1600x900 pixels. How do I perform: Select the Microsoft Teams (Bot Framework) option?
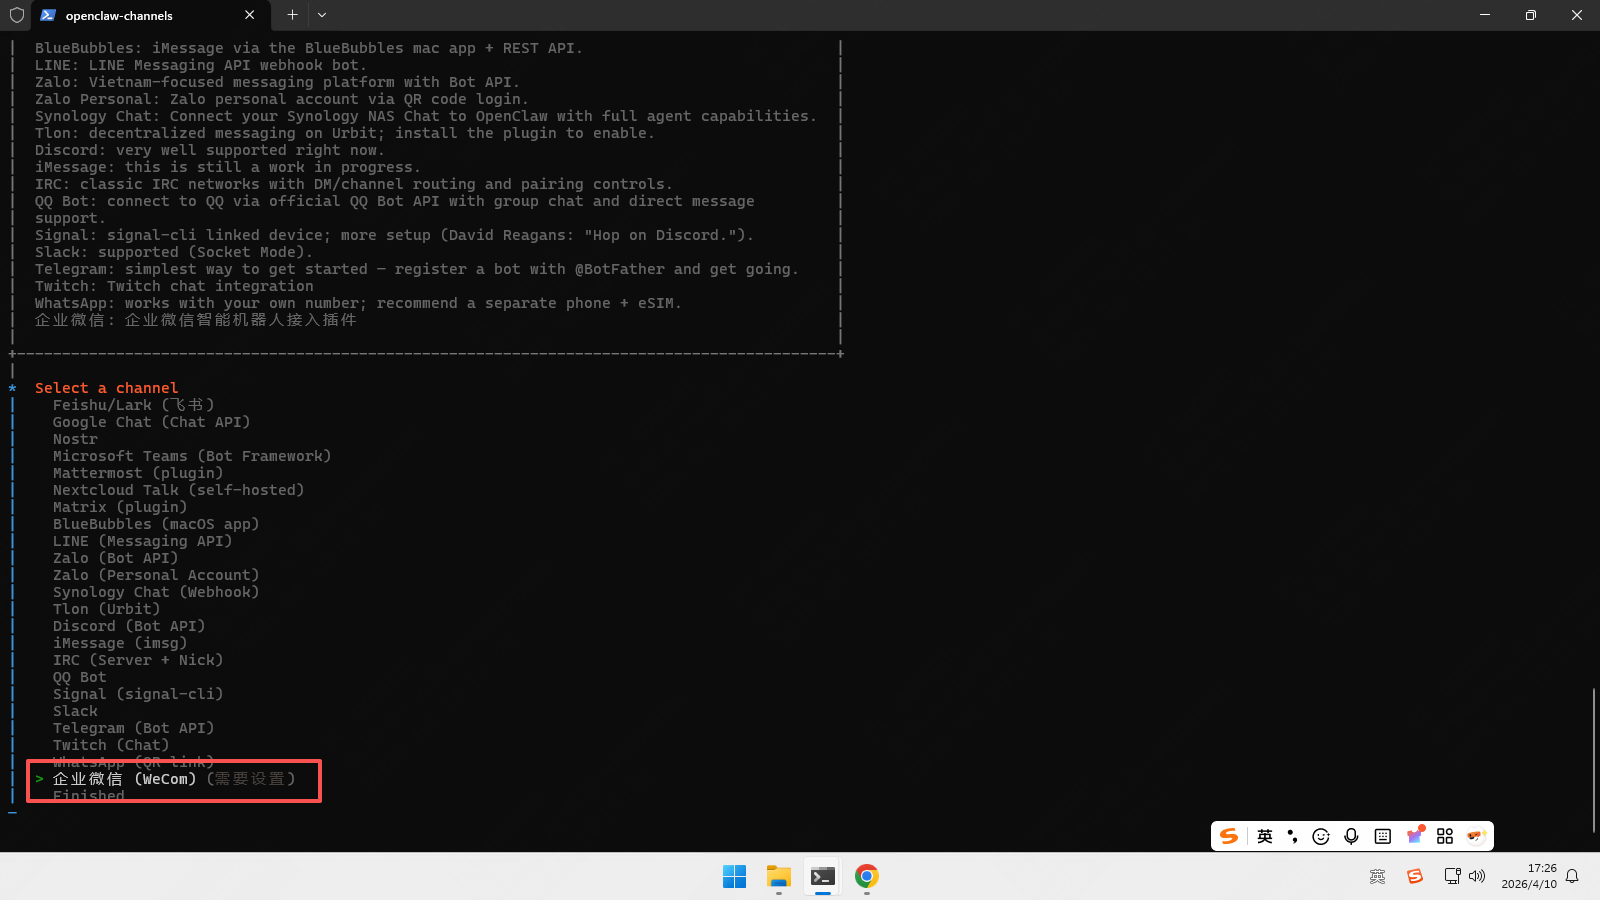point(192,456)
